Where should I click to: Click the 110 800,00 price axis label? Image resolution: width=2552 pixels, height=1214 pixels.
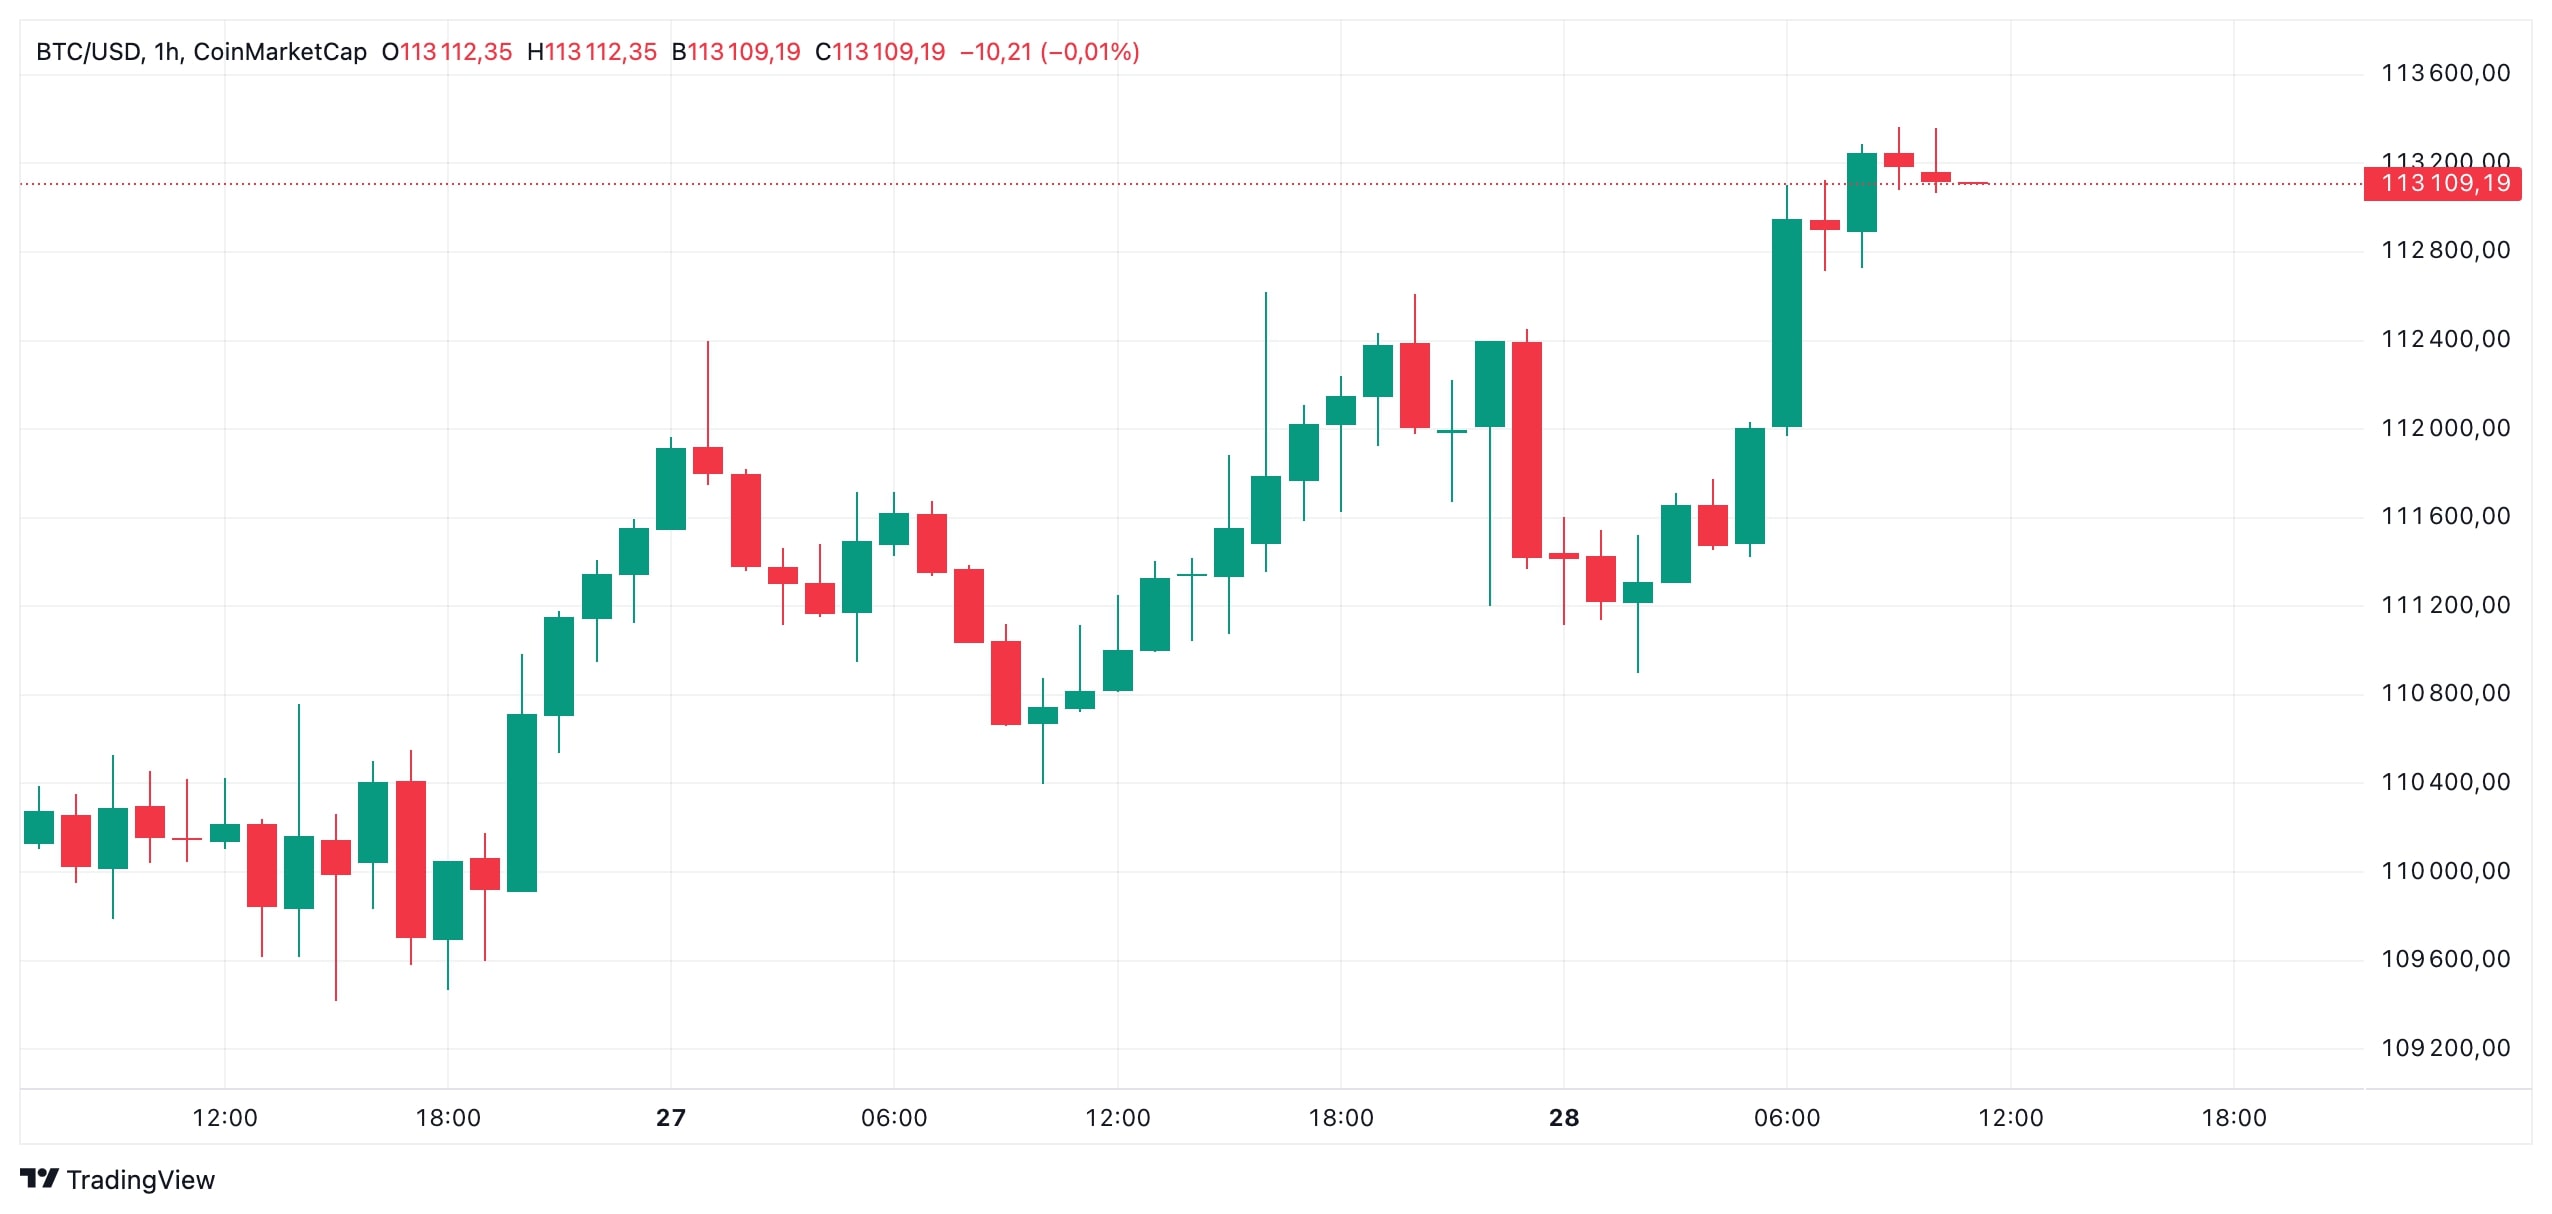point(2446,693)
